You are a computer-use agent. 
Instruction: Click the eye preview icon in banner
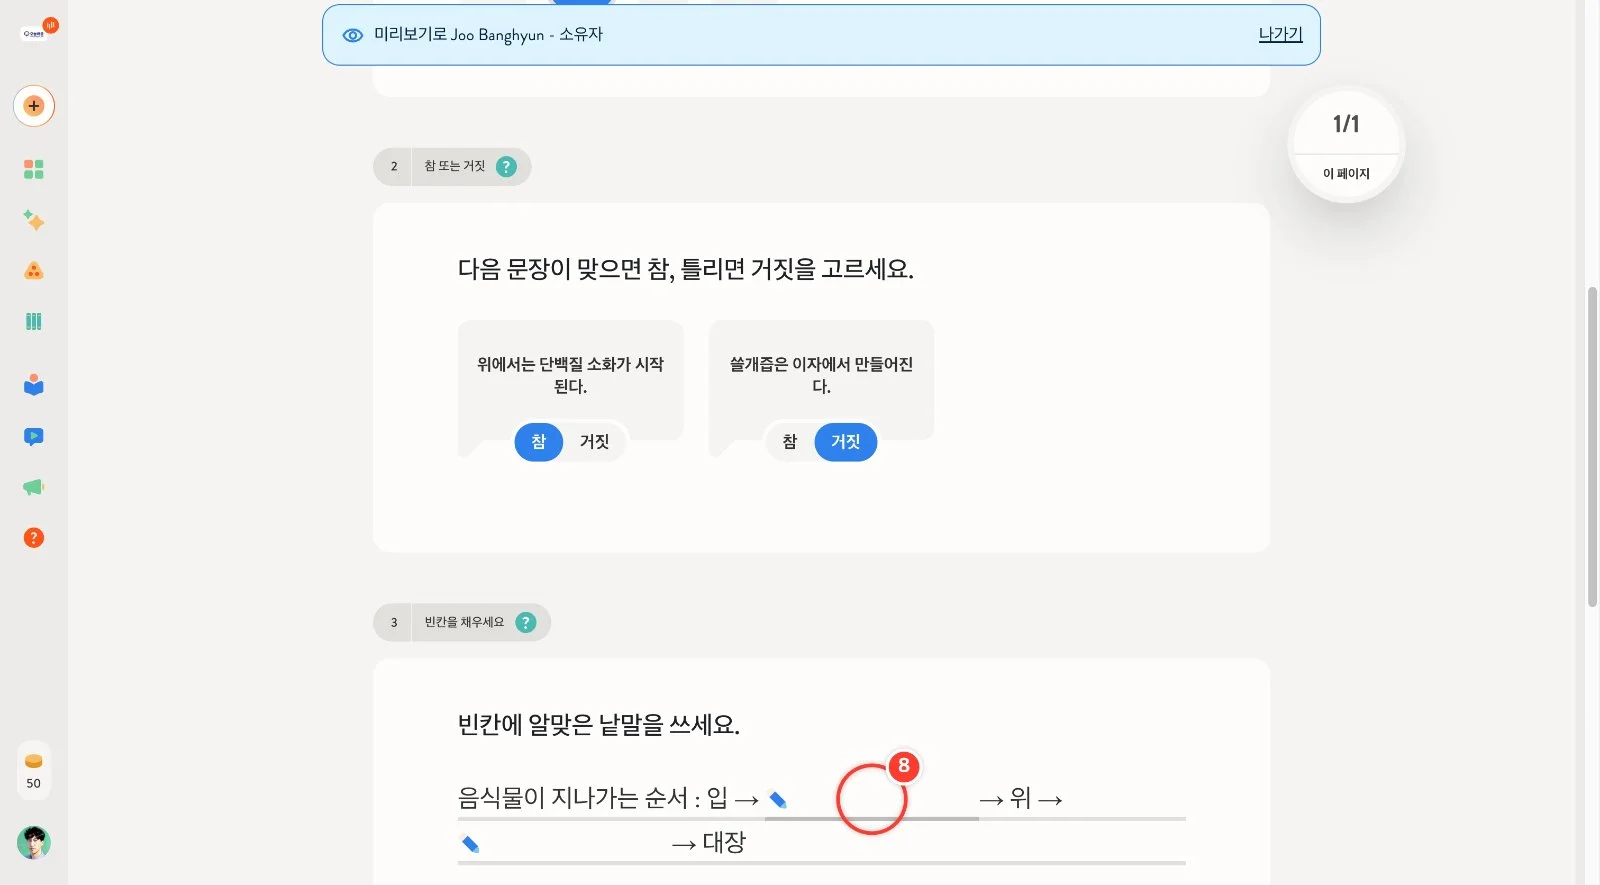pyautogui.click(x=352, y=35)
